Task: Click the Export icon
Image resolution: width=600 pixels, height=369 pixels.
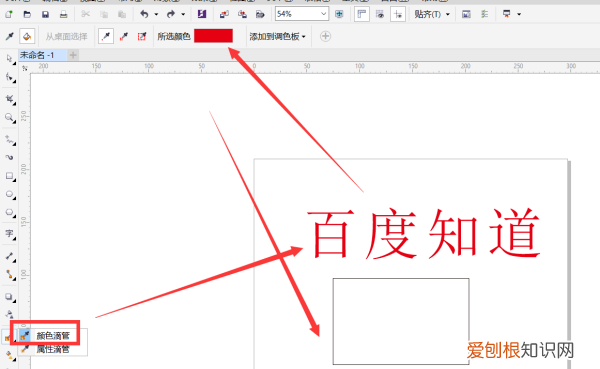Action: pos(242,15)
